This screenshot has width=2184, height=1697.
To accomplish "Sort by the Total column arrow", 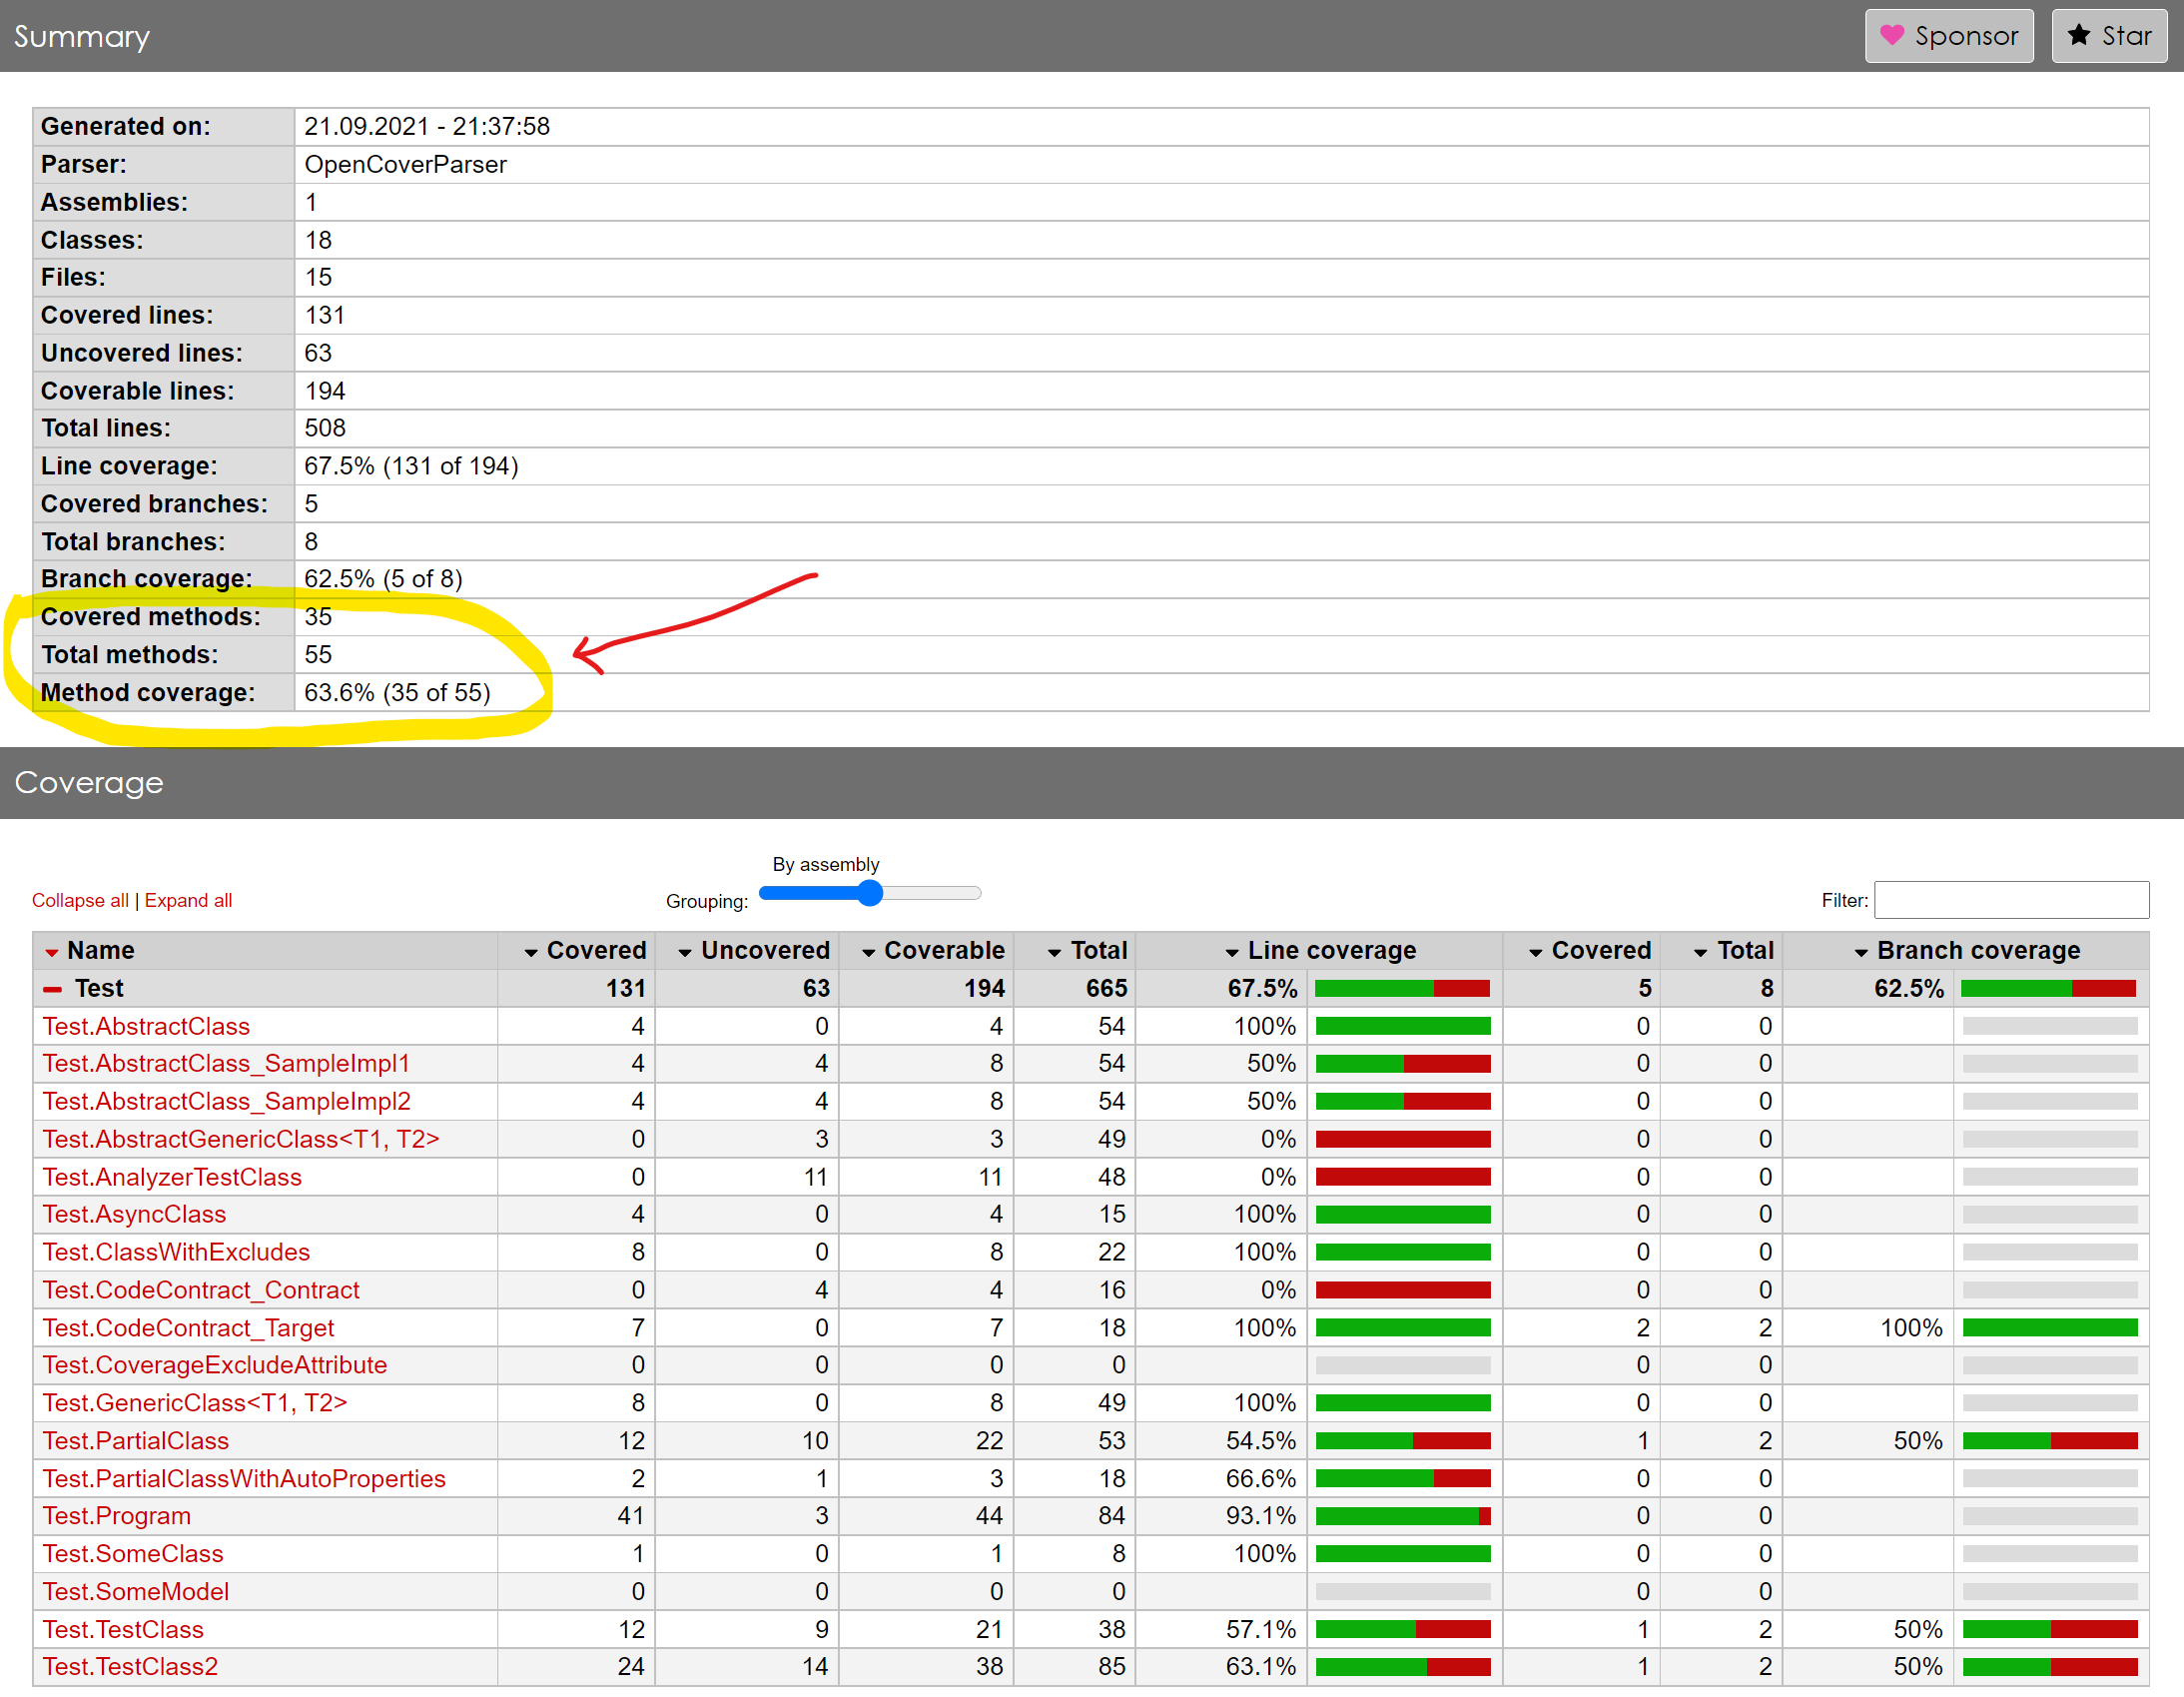I will pyautogui.click(x=1053, y=950).
